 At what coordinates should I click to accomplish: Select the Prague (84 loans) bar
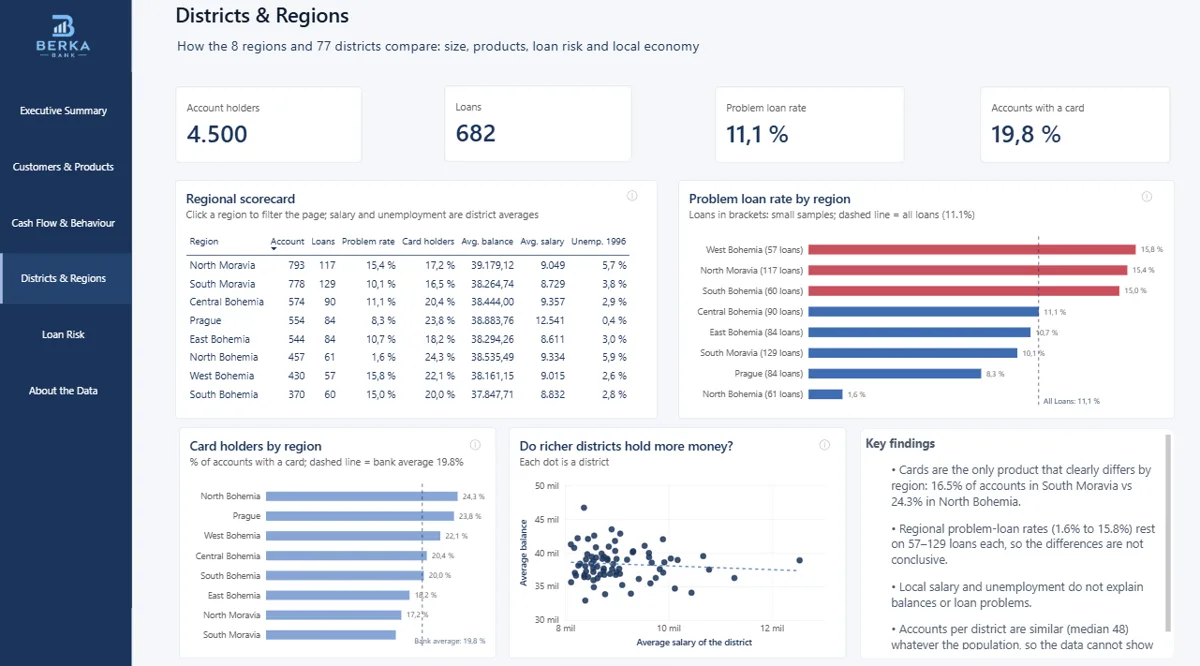(894, 373)
